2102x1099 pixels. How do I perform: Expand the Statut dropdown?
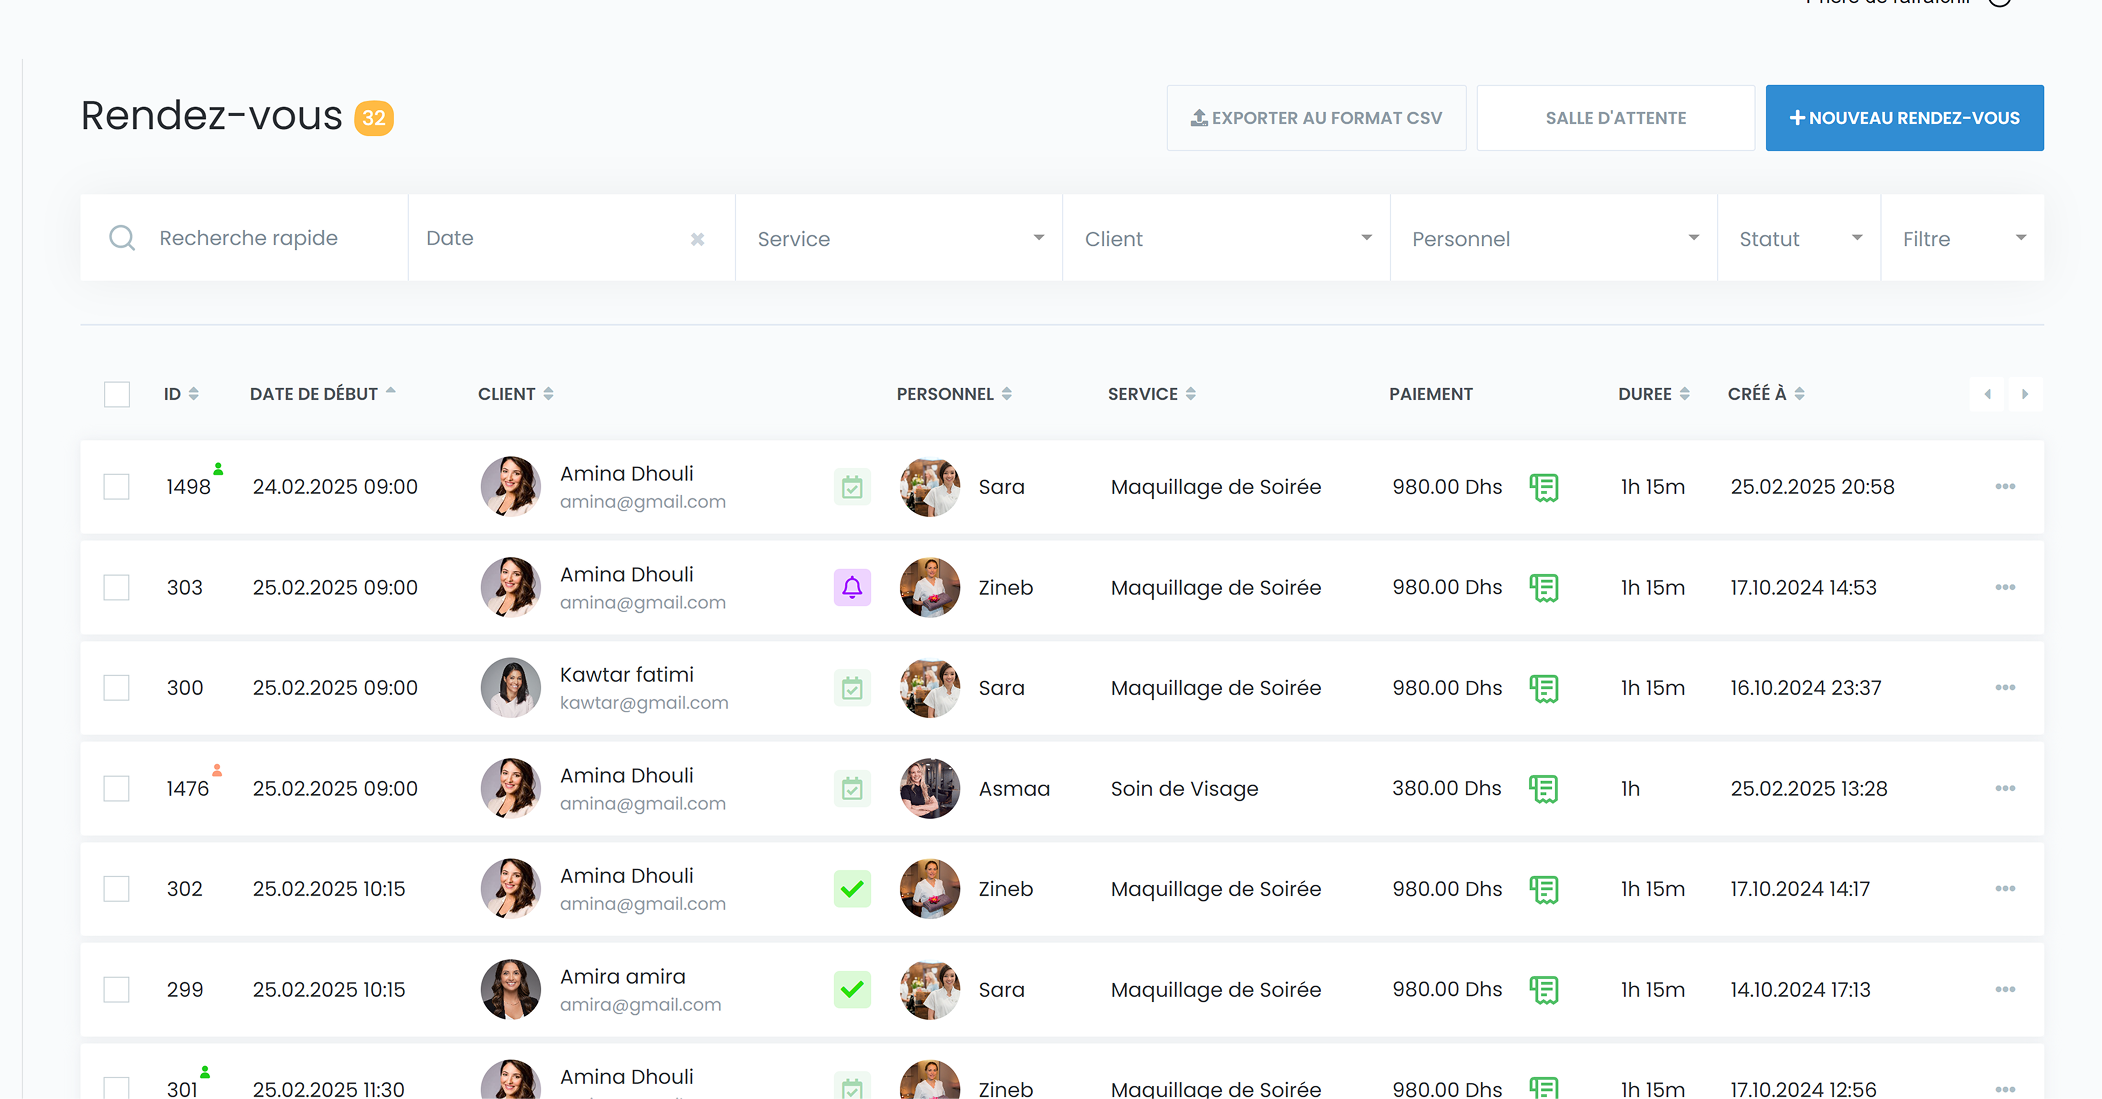pyautogui.click(x=1798, y=239)
